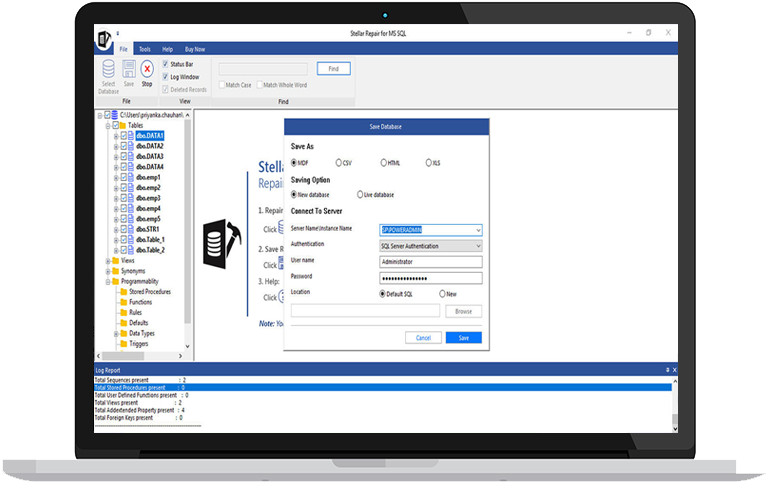Expand the Data Types tree node
This screenshot has width=772, height=488.
(x=116, y=333)
